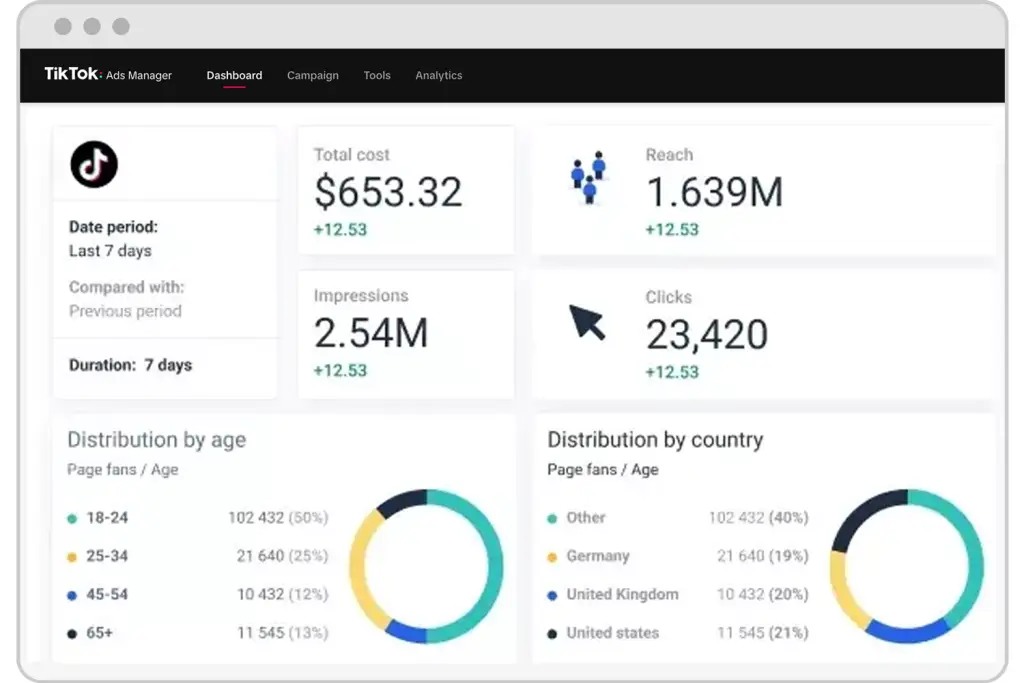Viewport: 1024px width, 683px height.
Task: Click the Reach people group icon
Action: click(588, 177)
